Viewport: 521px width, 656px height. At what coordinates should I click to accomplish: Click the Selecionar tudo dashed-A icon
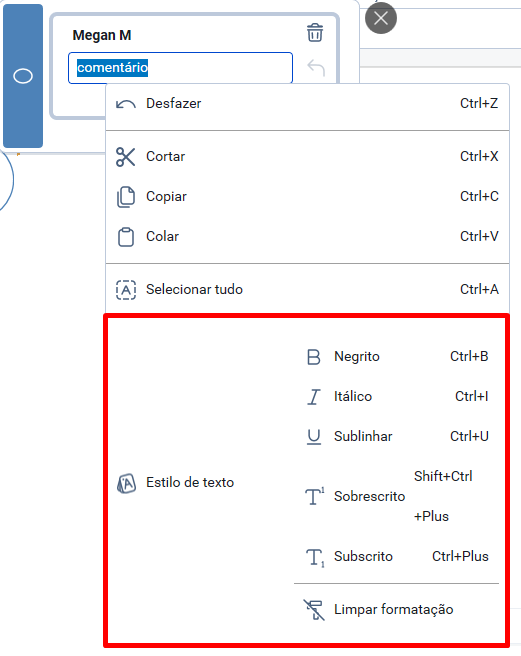pos(126,290)
